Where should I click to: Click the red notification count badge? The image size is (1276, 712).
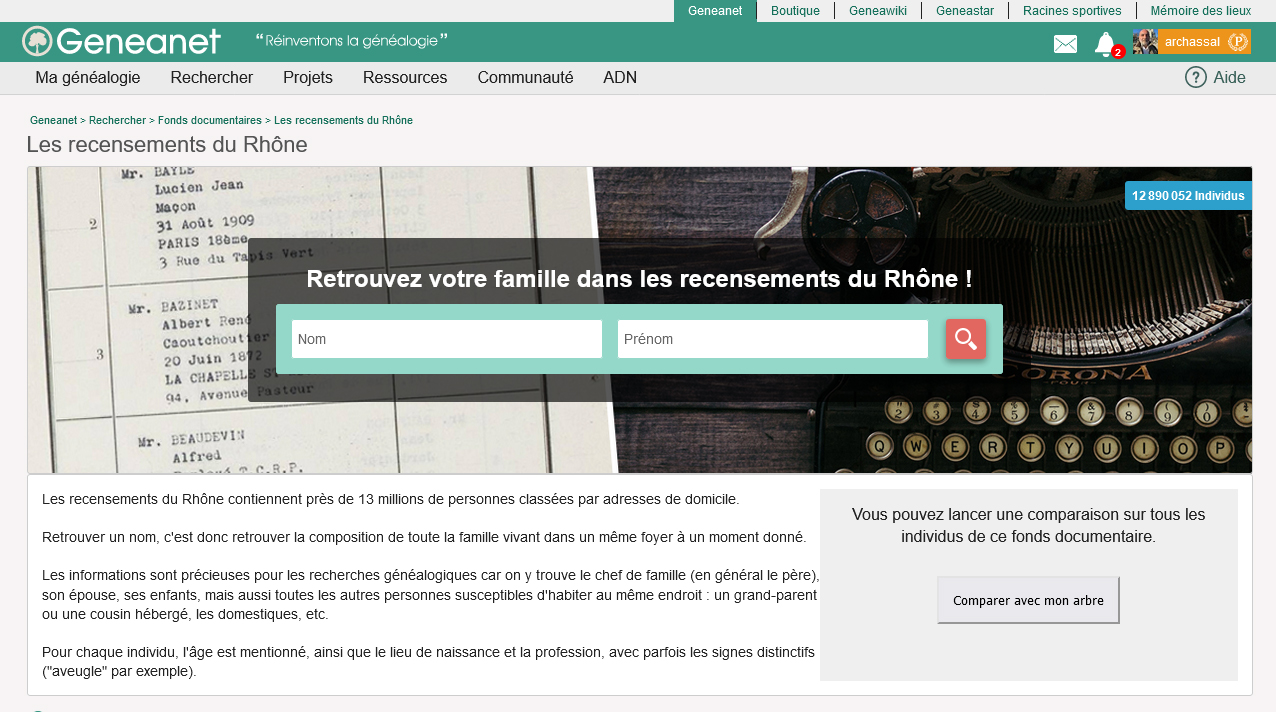pyautogui.click(x=1118, y=52)
